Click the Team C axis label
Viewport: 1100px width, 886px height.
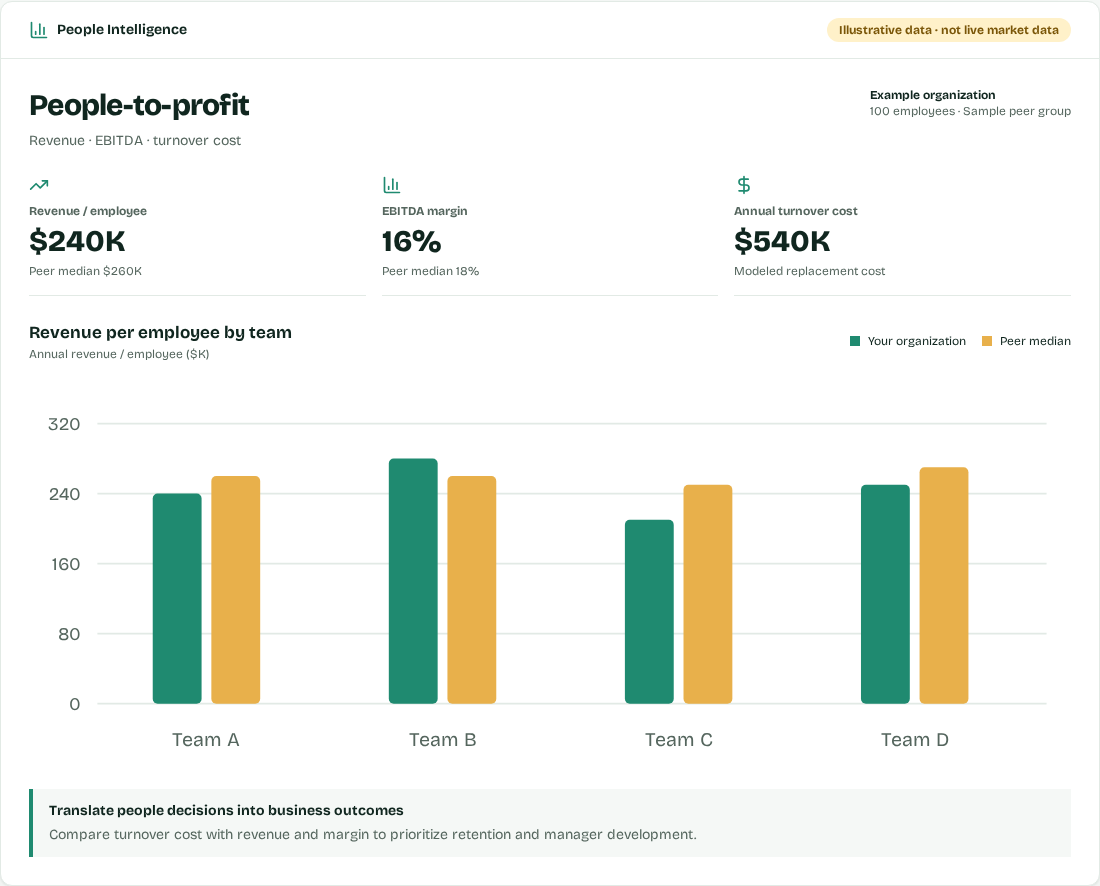click(679, 740)
